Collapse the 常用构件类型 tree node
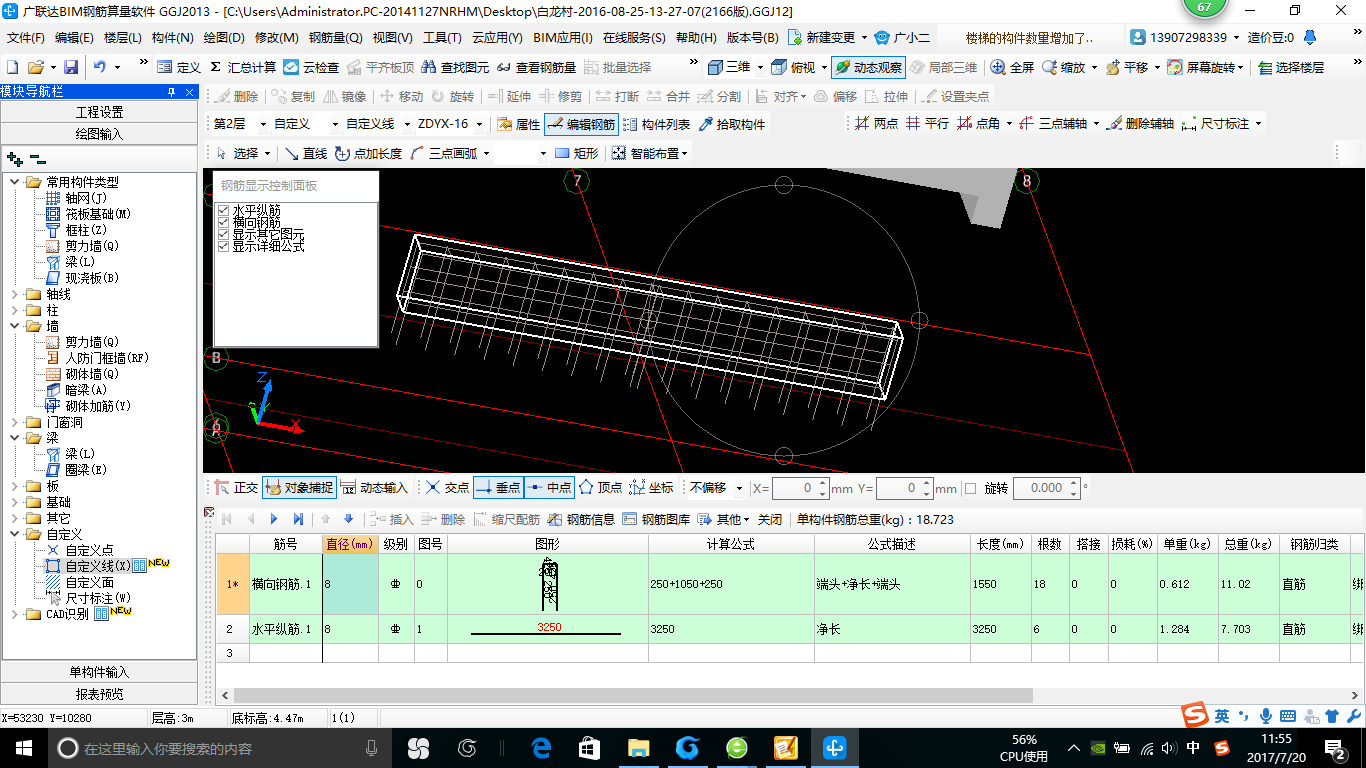This screenshot has height=768, width=1366. [15, 182]
